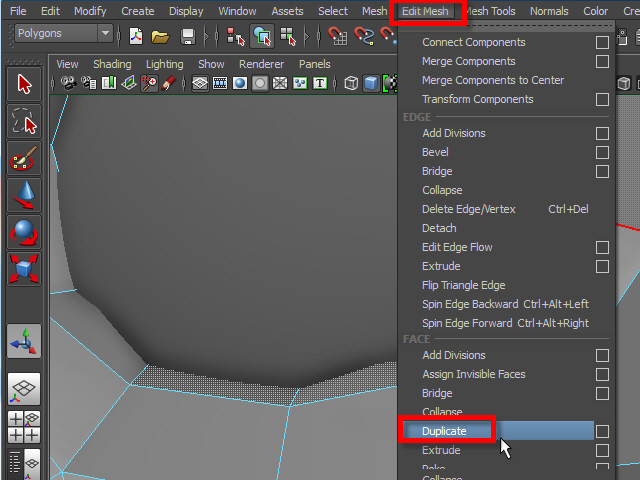The height and width of the screenshot is (480, 640).
Task: Toggle the 2D pan/zoom icon
Action: (x=149, y=83)
